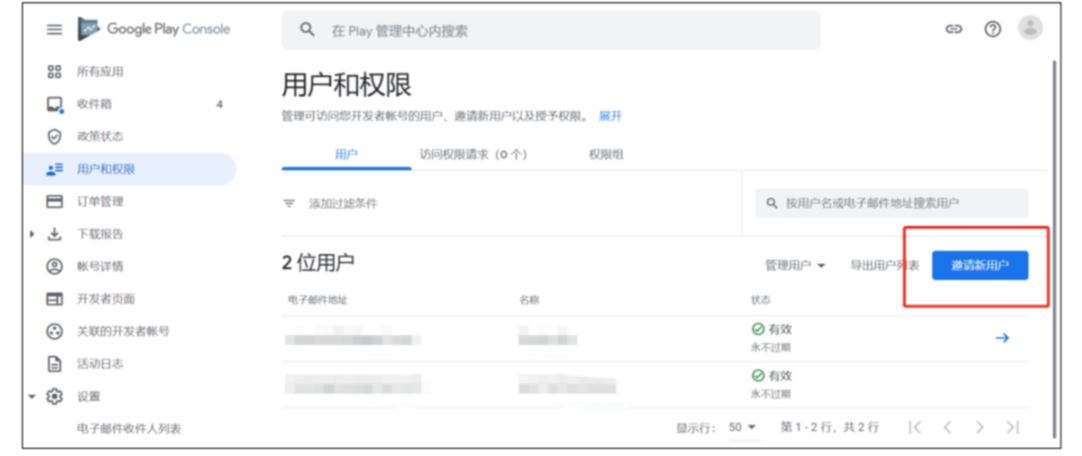This screenshot has height=456, width=1082.
Task: Open the rows-per-page 50 dropdown
Action: click(742, 427)
